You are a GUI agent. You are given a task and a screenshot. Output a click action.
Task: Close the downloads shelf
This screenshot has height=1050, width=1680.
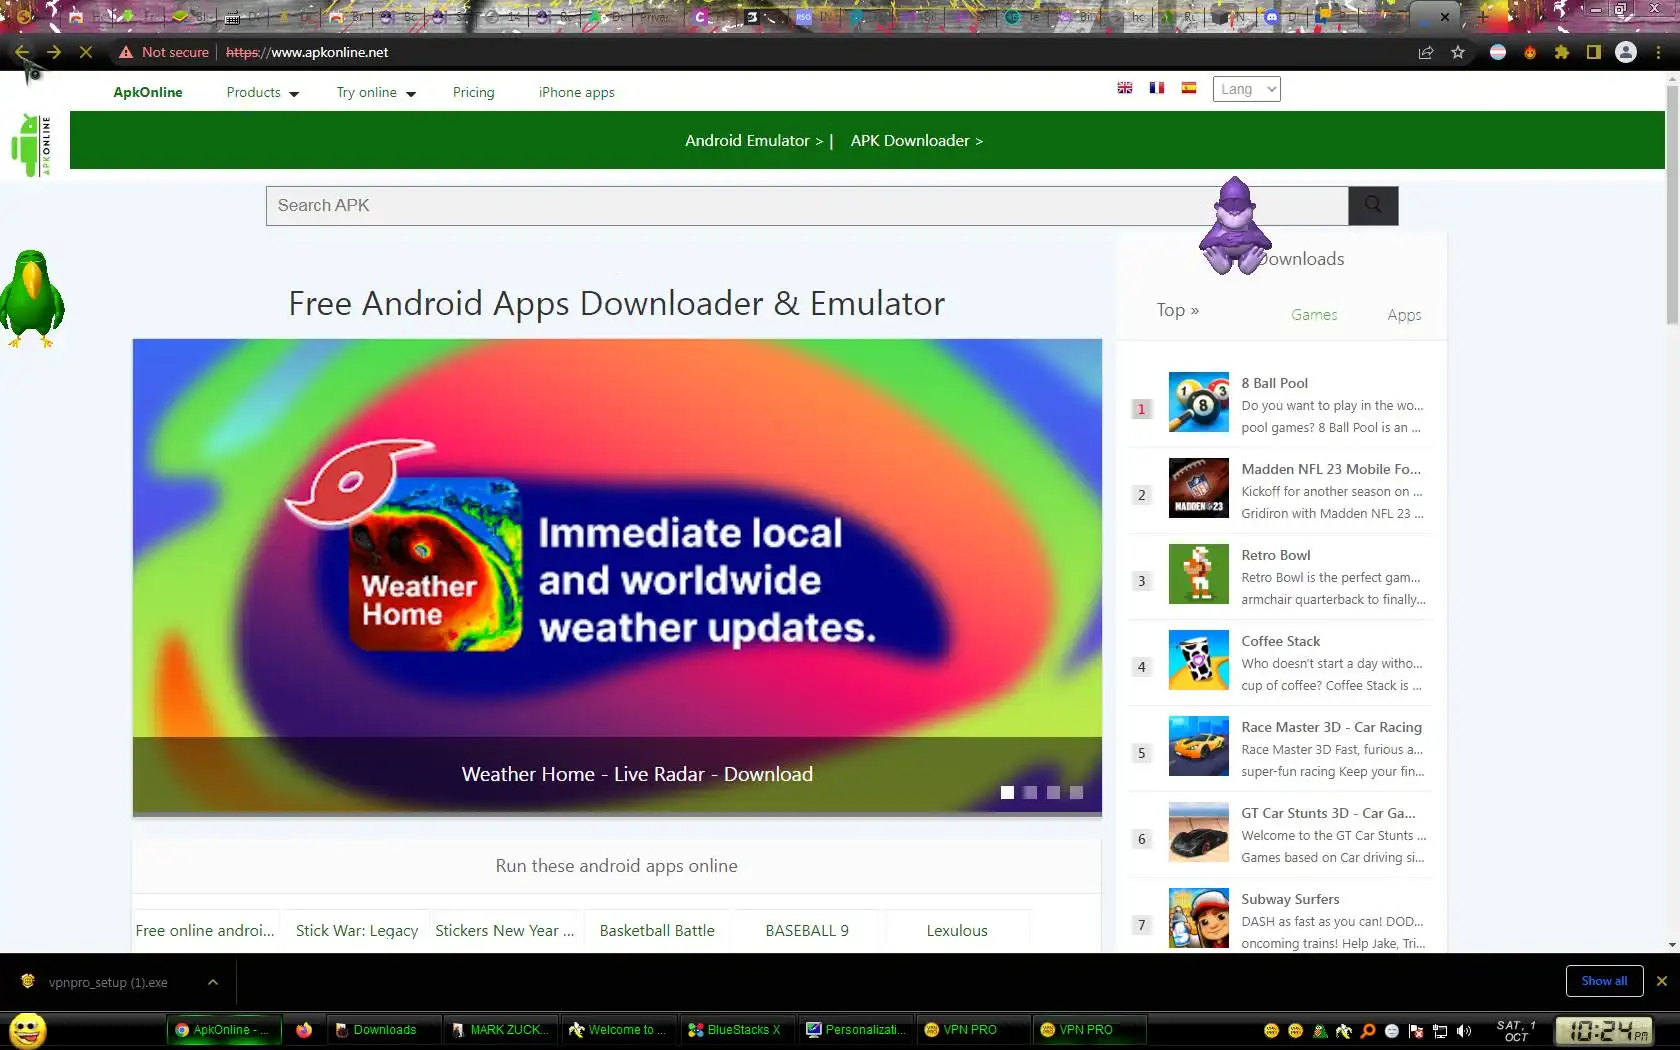(x=1662, y=981)
